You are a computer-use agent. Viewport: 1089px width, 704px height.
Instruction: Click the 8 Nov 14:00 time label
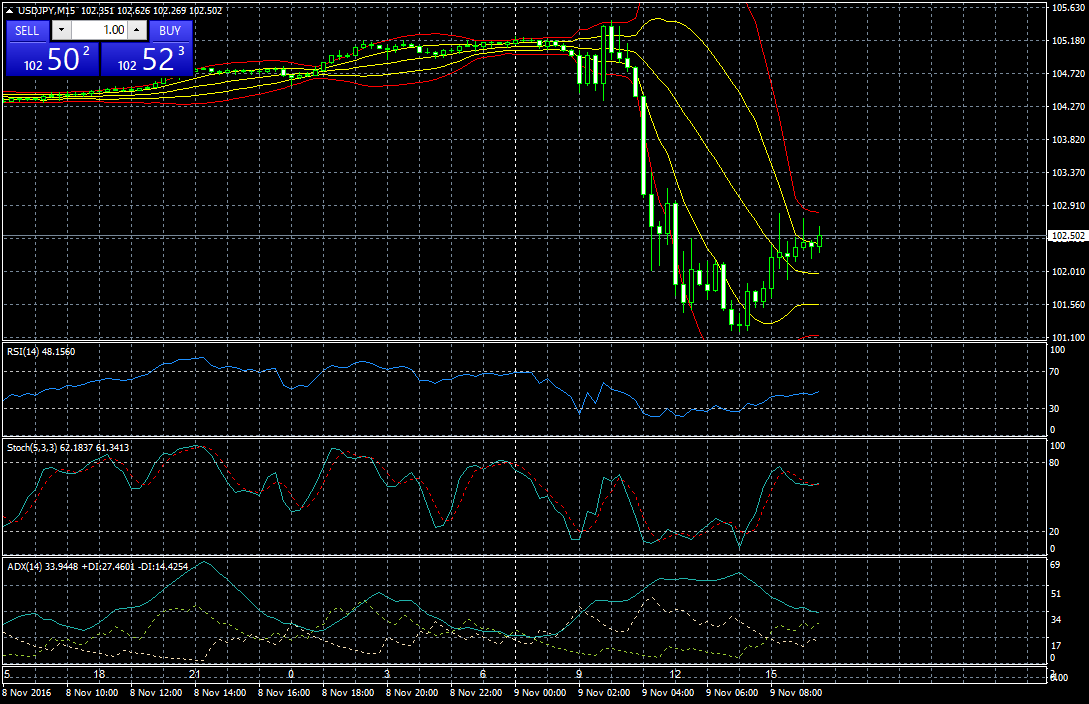click(x=218, y=692)
